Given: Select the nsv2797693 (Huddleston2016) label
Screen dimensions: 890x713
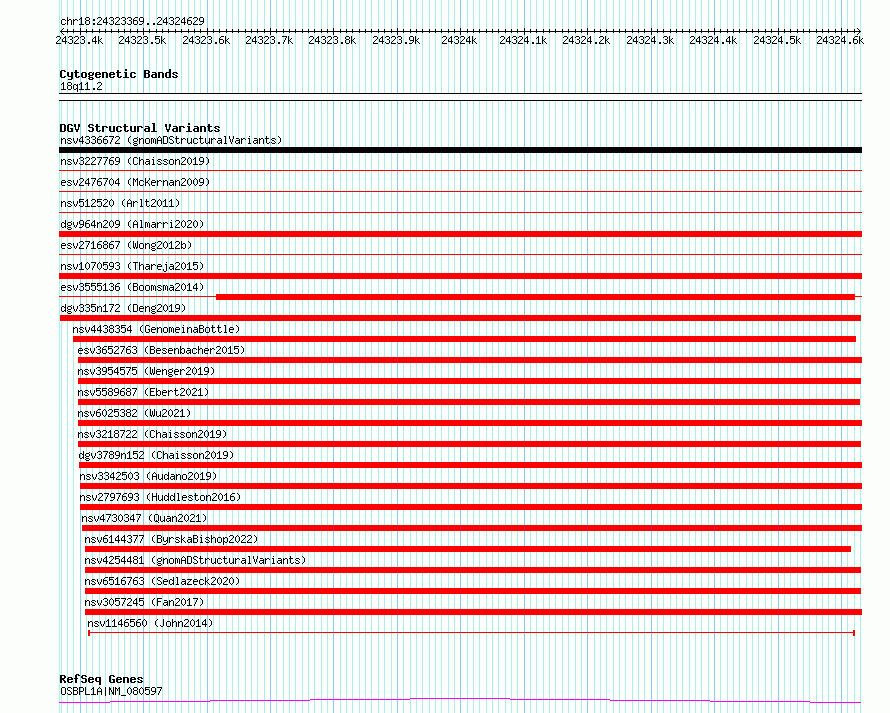Looking at the screenshot, I should [160, 497].
